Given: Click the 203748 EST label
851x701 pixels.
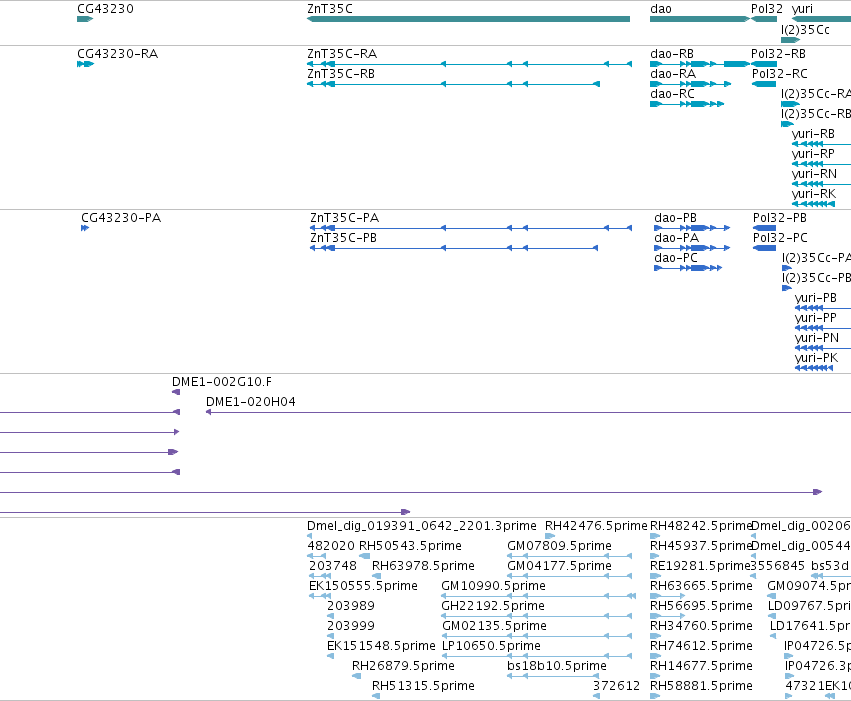Looking at the screenshot, I should click(333, 566).
